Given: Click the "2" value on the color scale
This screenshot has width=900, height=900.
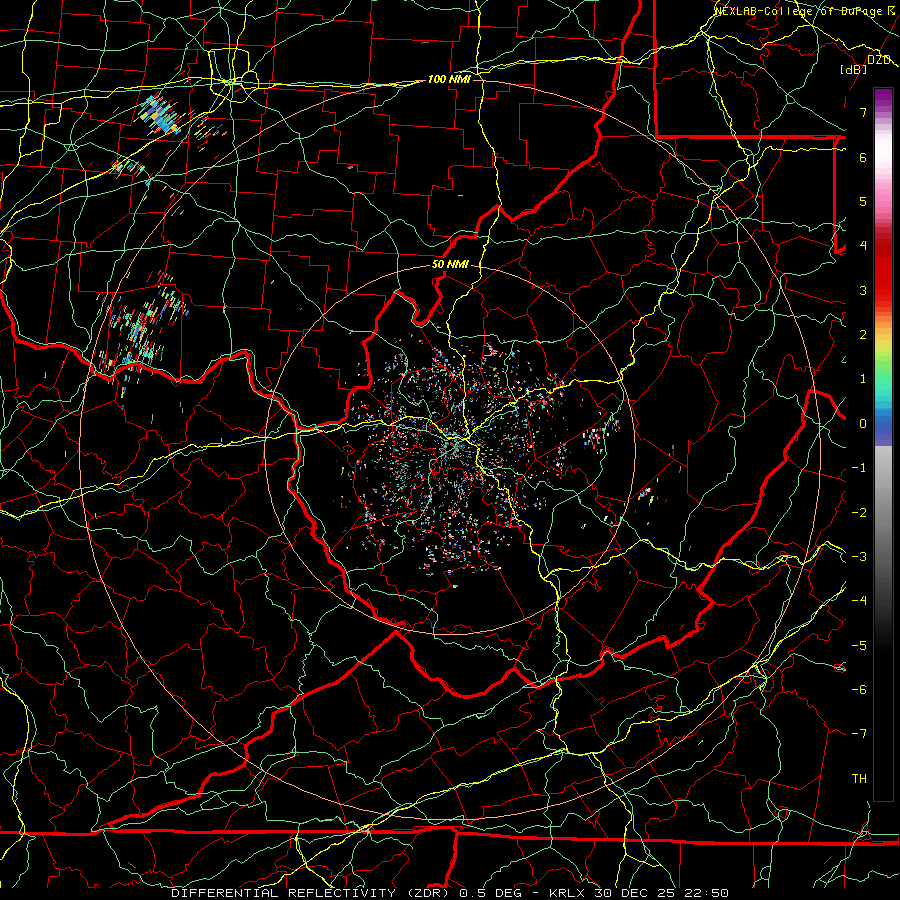Looking at the screenshot, I should (863, 335).
